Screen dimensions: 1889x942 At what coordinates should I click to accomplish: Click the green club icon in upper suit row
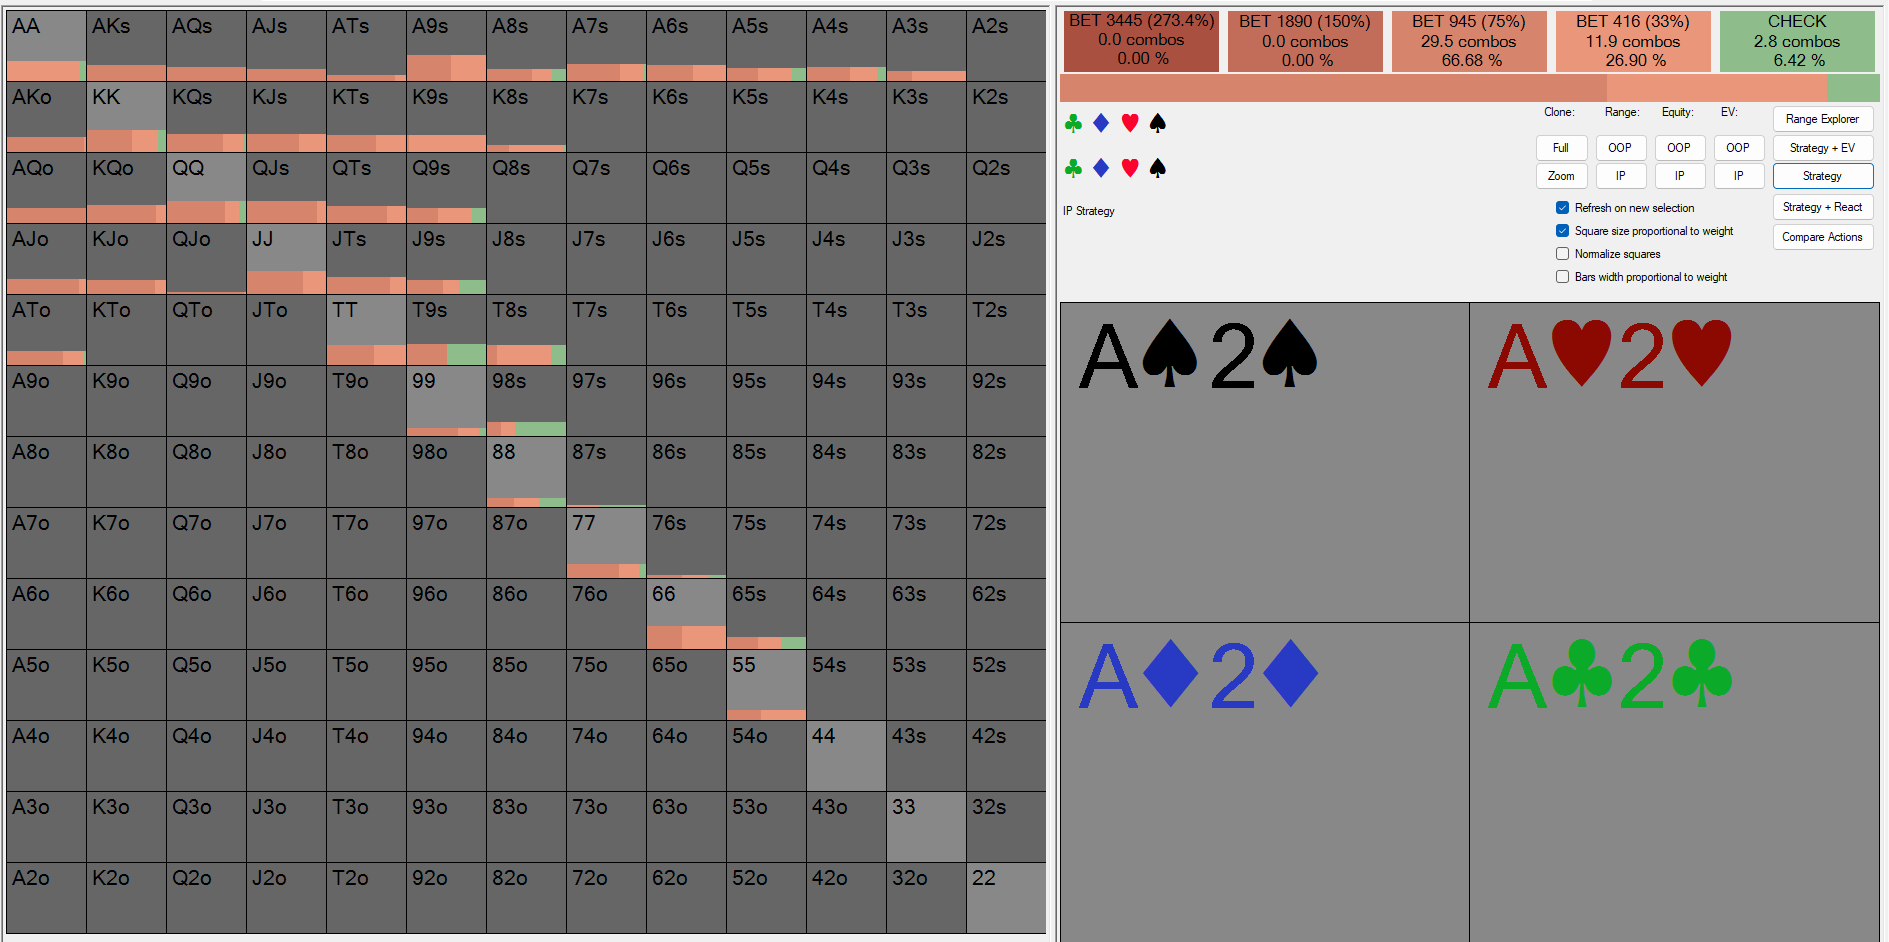tap(1073, 123)
